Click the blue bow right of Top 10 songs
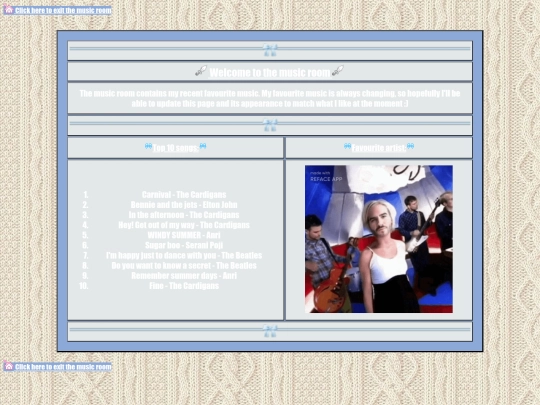540x405 pixels. (203, 146)
